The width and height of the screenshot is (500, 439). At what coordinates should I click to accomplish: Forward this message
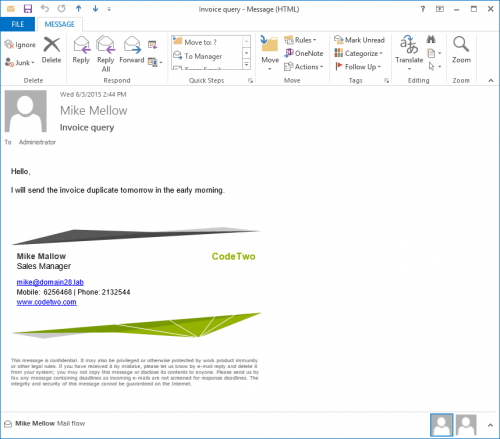(x=132, y=50)
